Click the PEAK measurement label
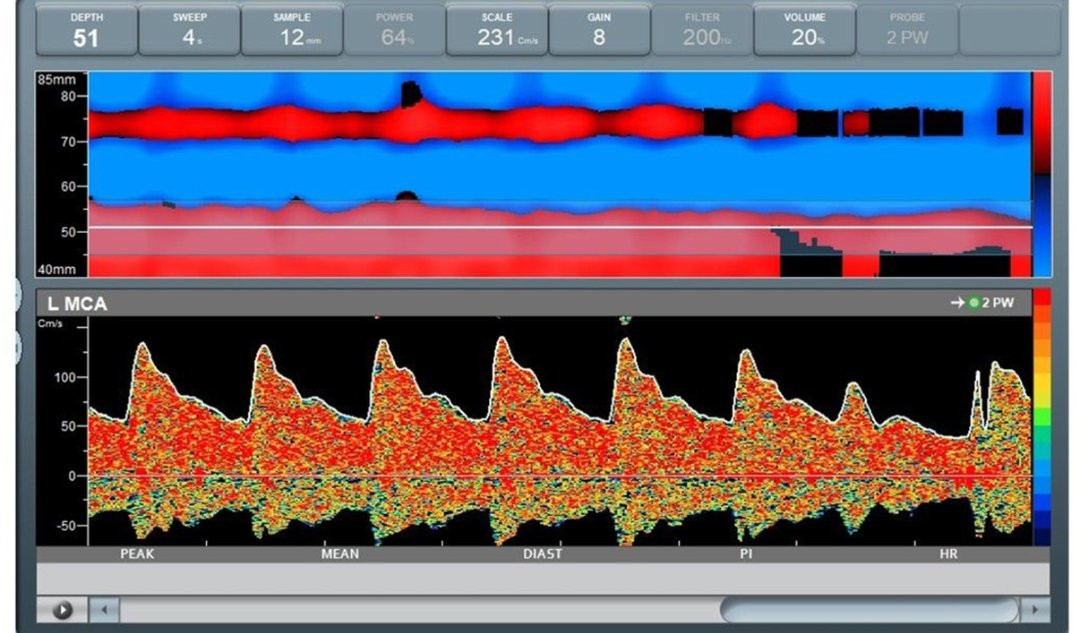Image resolution: width=1080 pixels, height=633 pixels. [x=137, y=554]
